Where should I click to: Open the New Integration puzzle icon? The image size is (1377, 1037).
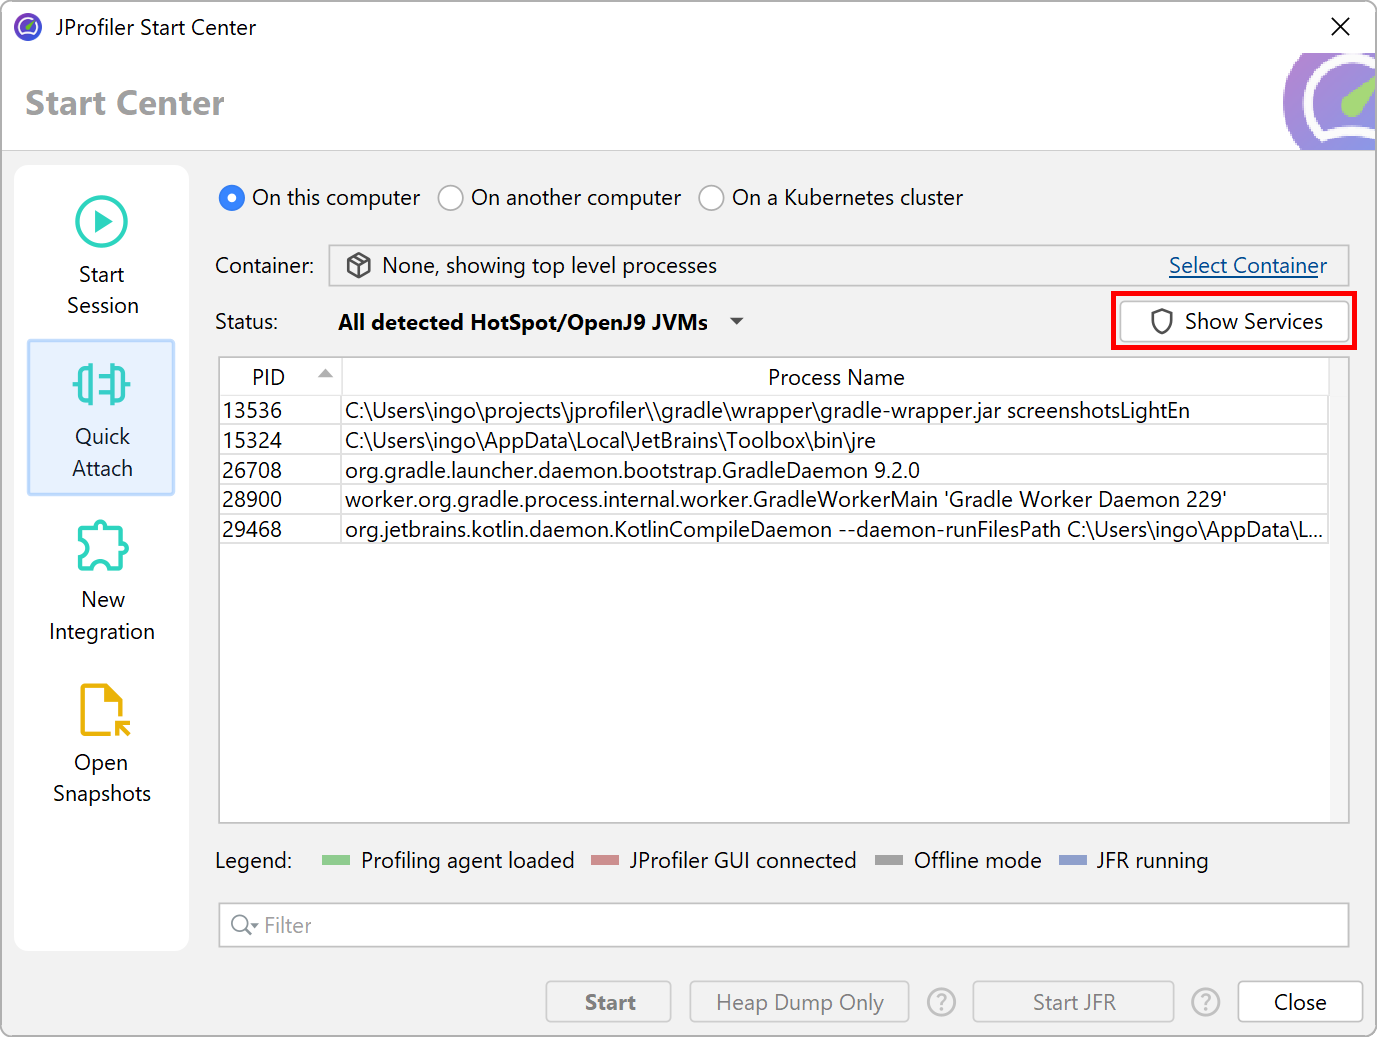tap(102, 547)
